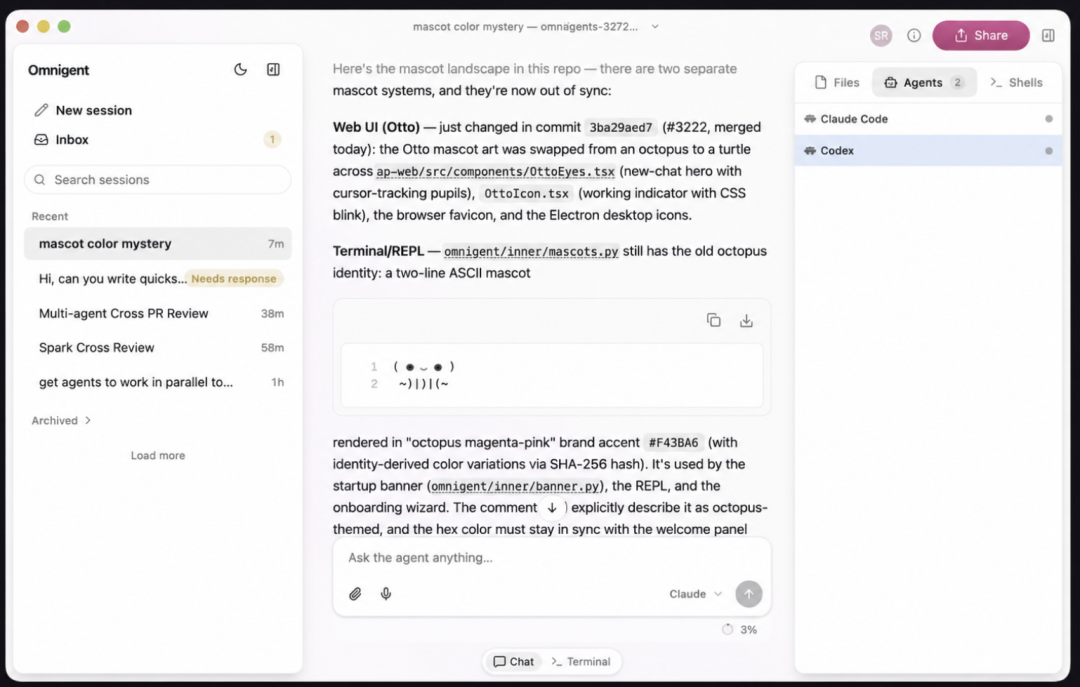Jump to bottom with down-arrow button

552,508
